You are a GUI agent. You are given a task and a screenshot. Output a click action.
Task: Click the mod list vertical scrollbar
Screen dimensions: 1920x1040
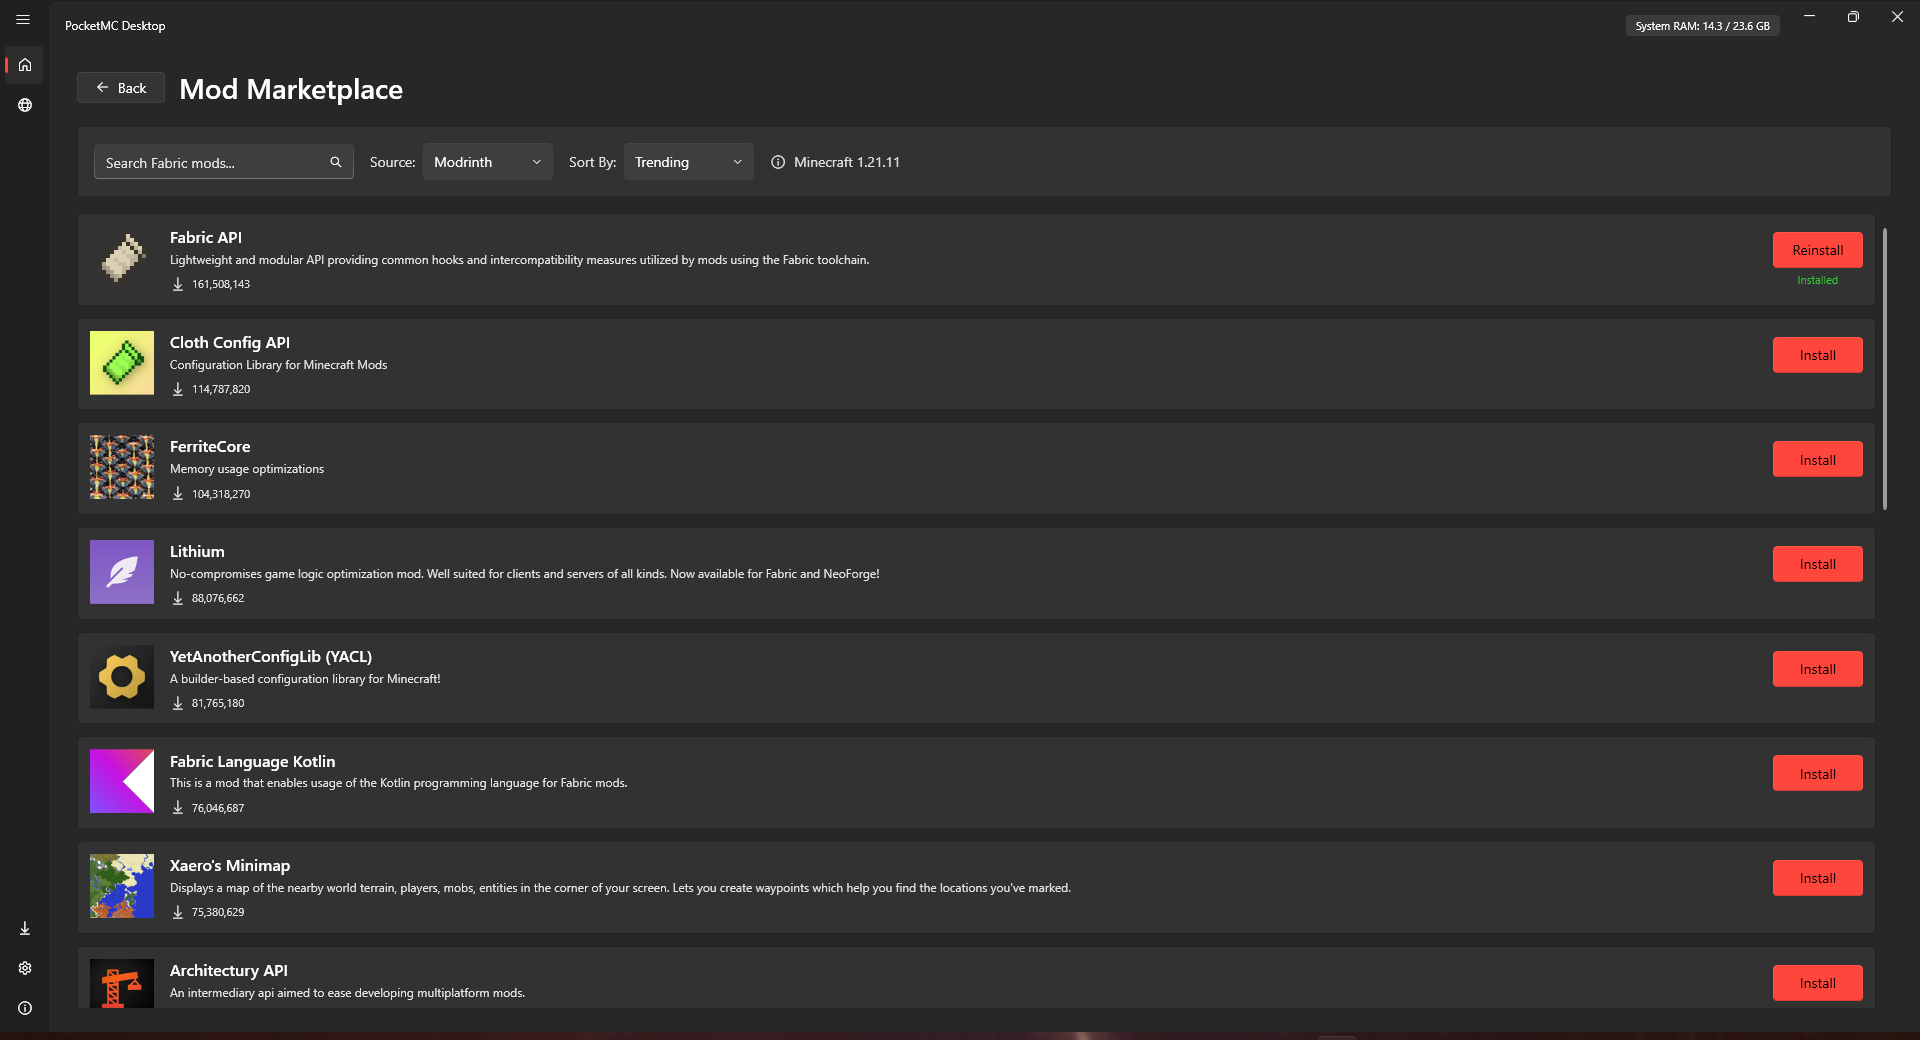pos(1885,369)
